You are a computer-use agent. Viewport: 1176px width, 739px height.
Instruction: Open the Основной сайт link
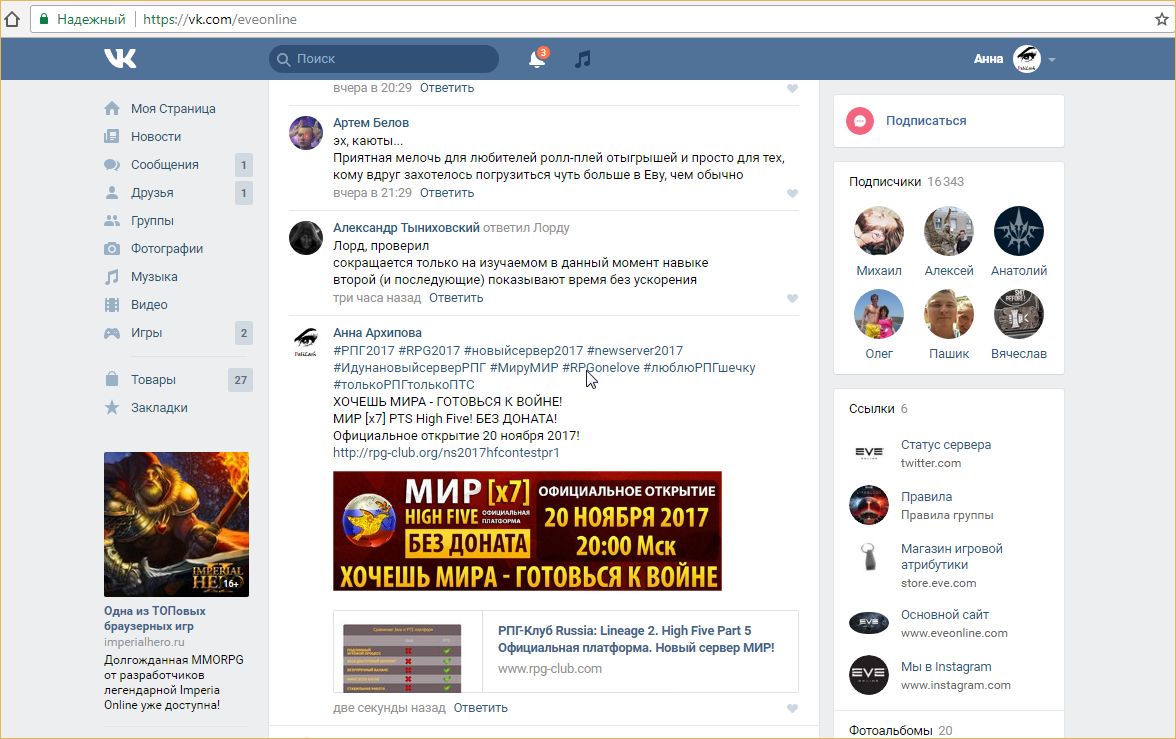coord(945,614)
